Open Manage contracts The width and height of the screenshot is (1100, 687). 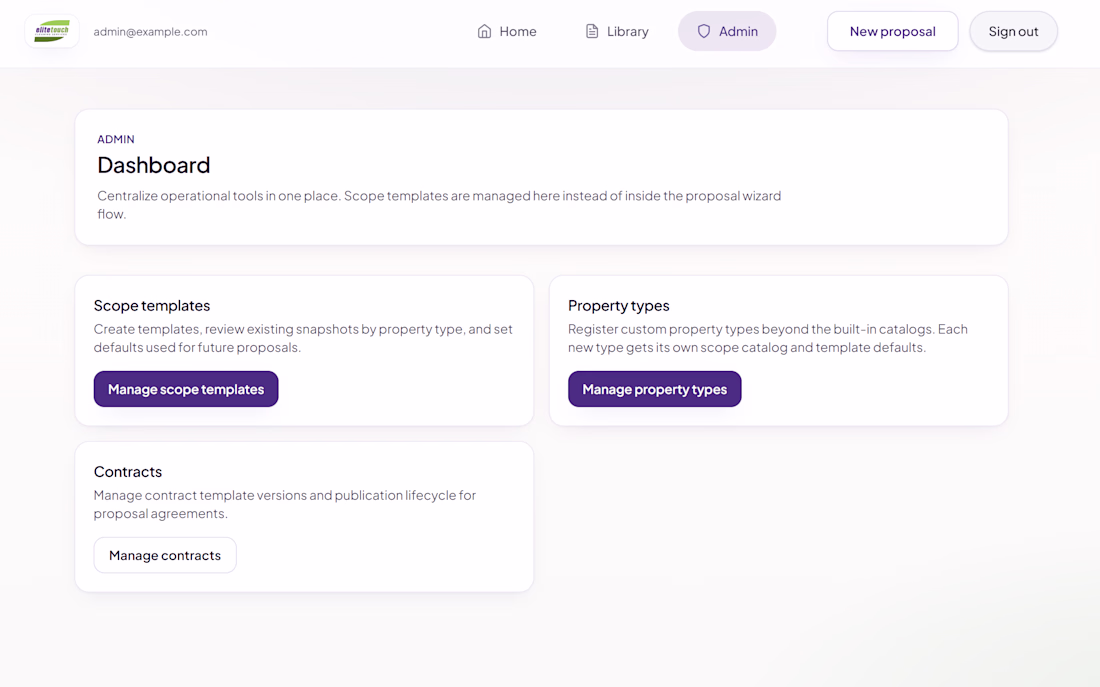tap(165, 556)
